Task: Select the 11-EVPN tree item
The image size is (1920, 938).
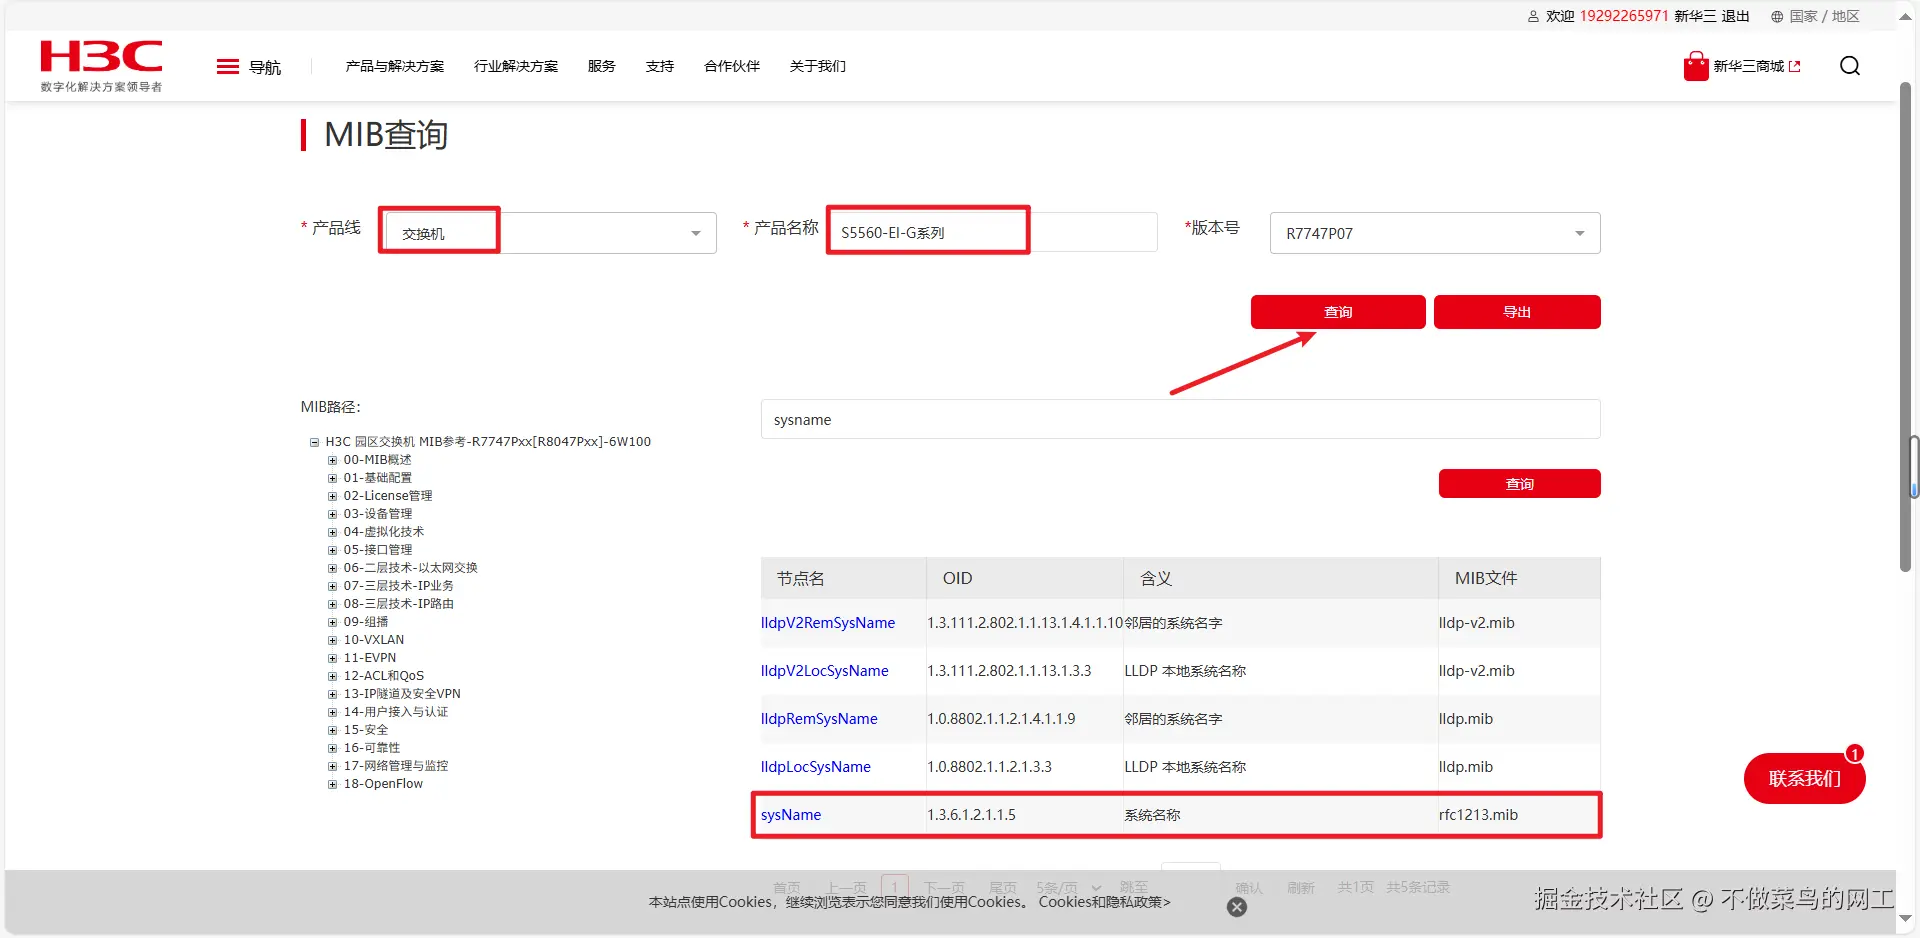Action: (x=370, y=658)
